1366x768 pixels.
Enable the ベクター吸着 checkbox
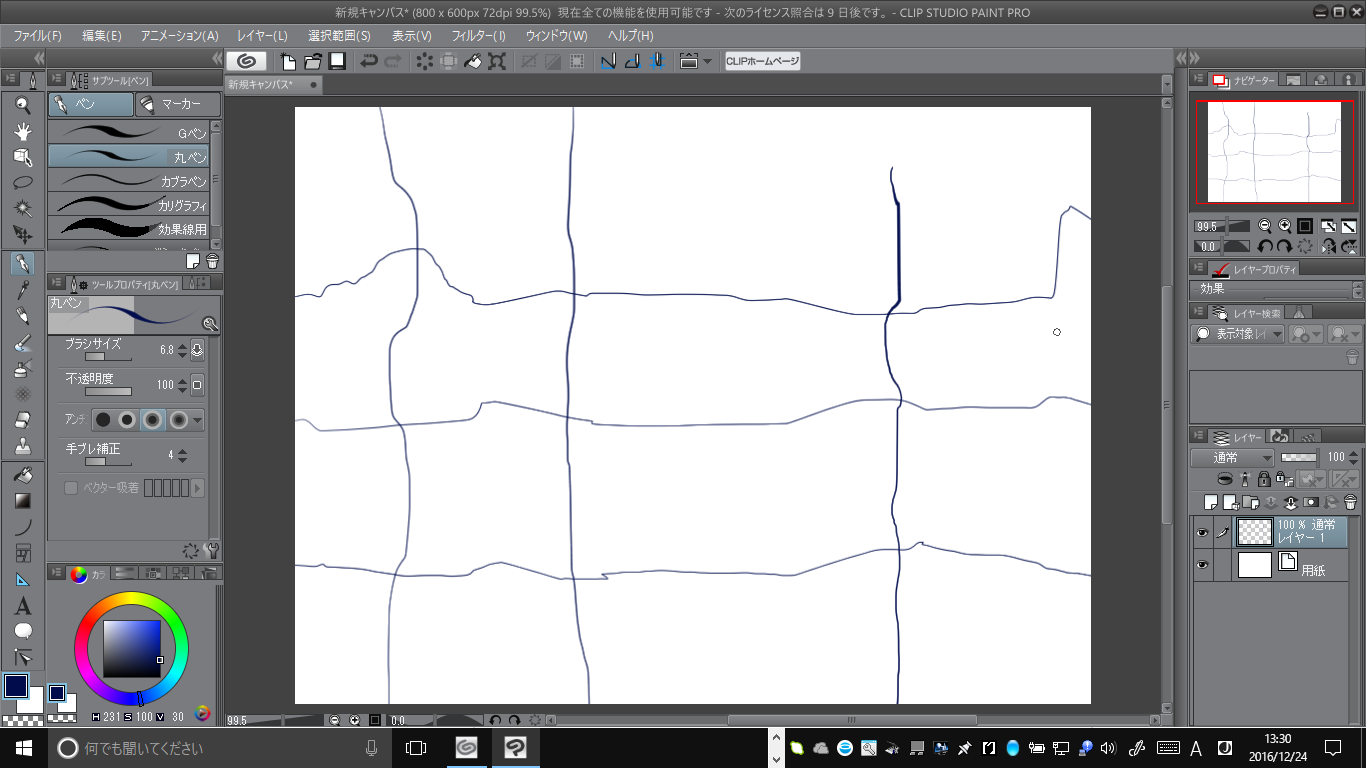point(71,488)
